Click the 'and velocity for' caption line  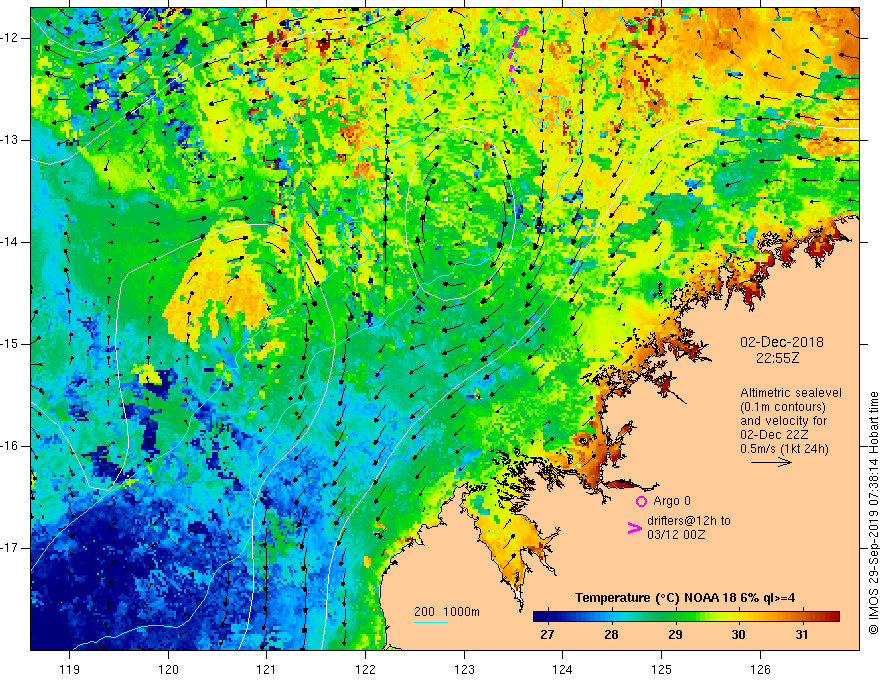pyautogui.click(x=783, y=421)
